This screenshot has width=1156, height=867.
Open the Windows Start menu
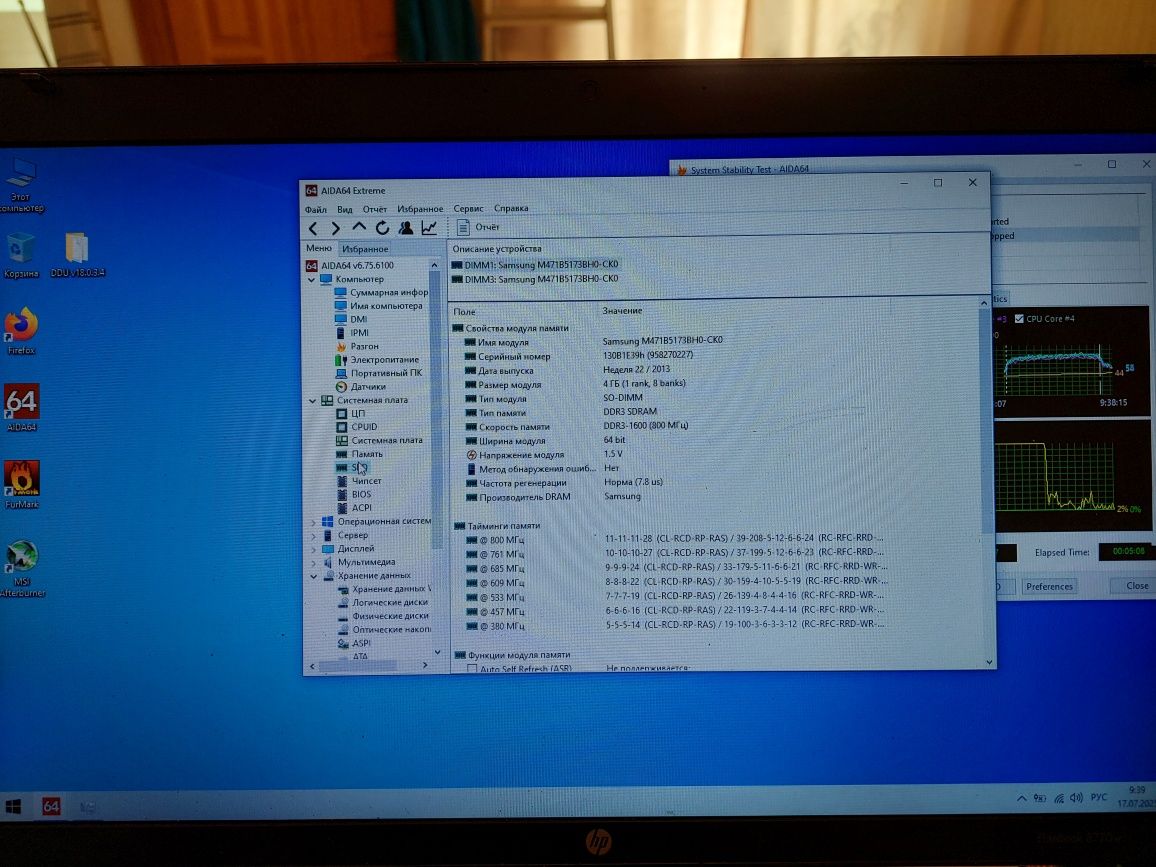point(13,807)
